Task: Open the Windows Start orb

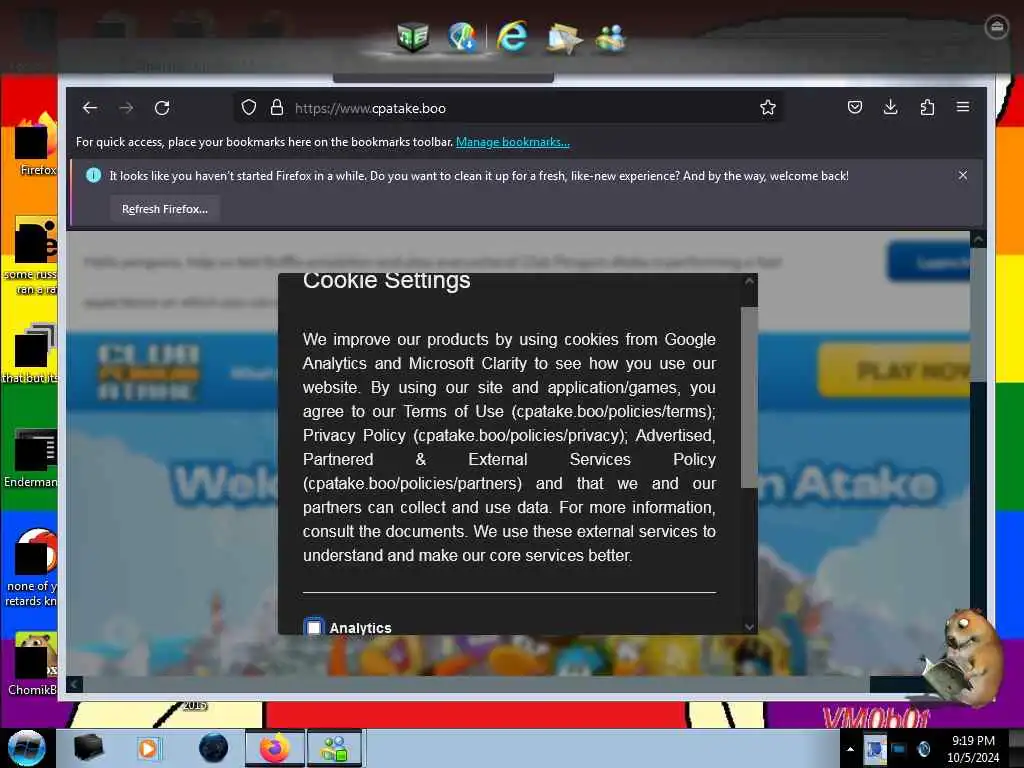Action: coord(27,748)
